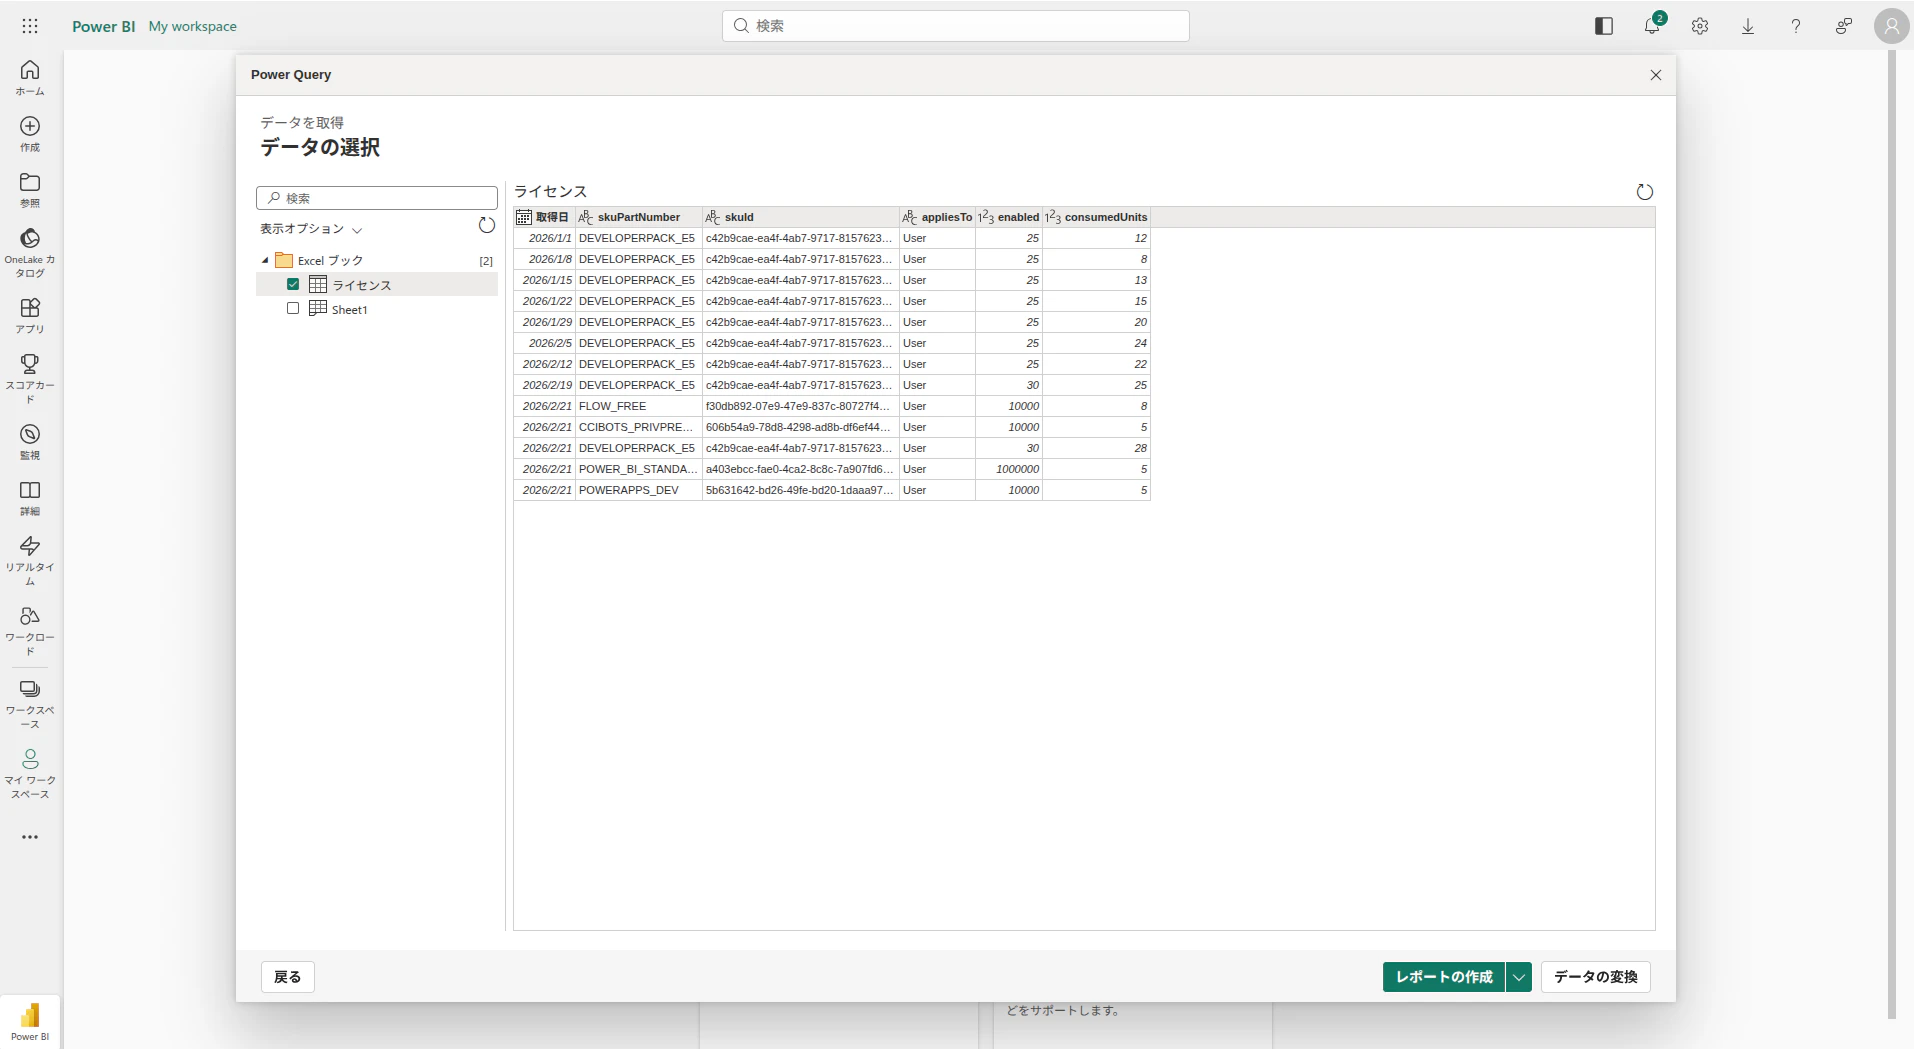Click the appliesTo column header

[937, 217]
